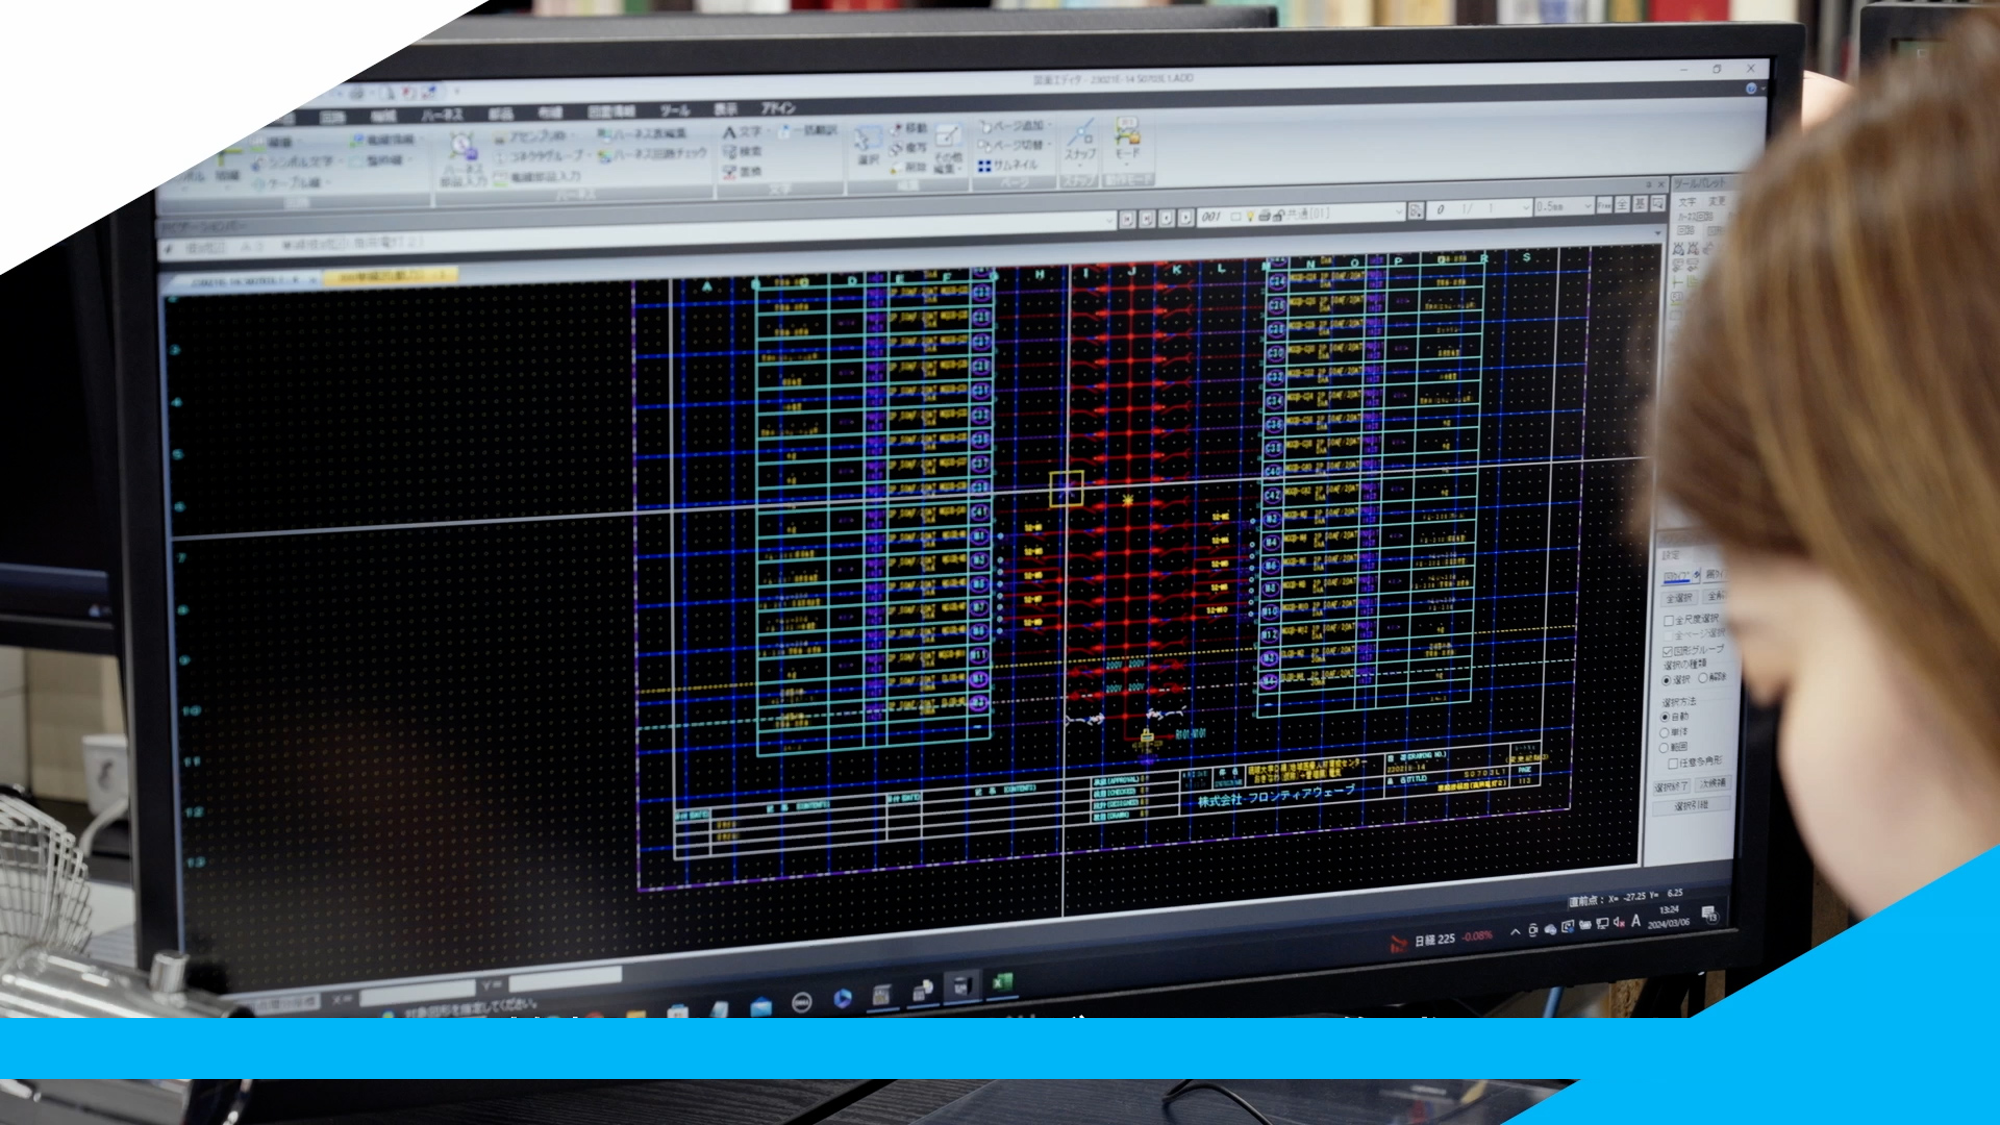Click the 電線部品入力 wire part input icon
The image size is (2000, 1125).
pyautogui.click(x=500, y=178)
